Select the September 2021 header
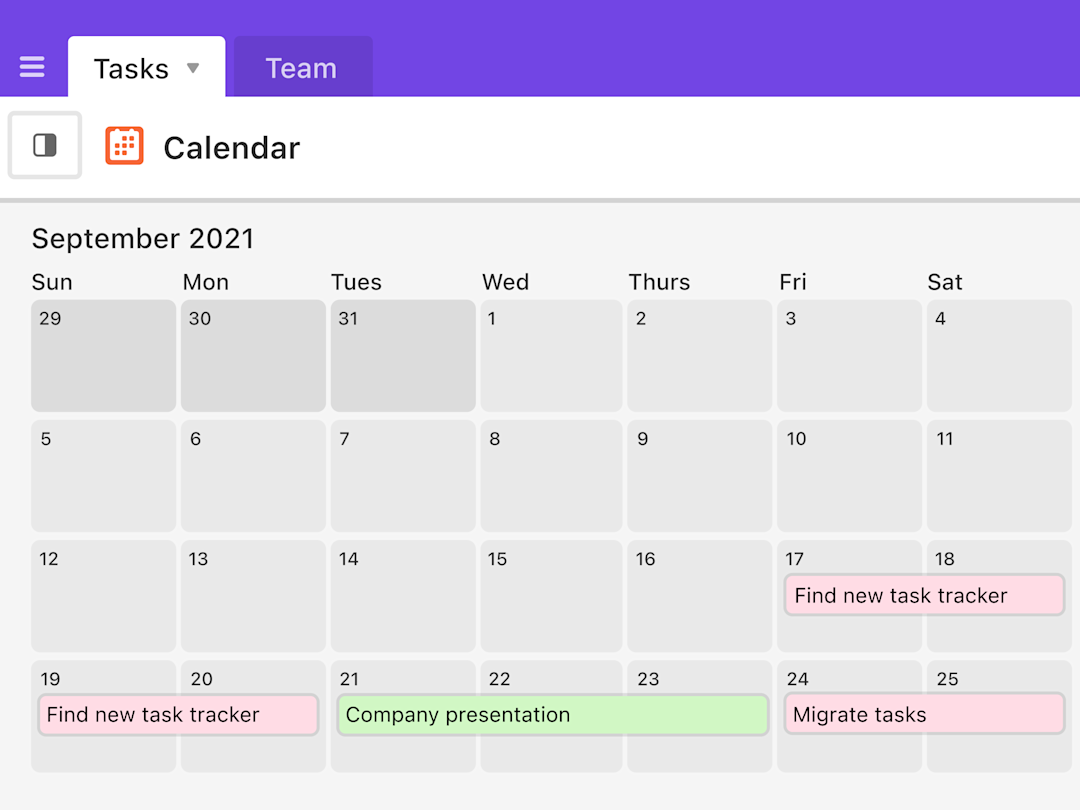Viewport: 1080px width, 810px height. 143,238
